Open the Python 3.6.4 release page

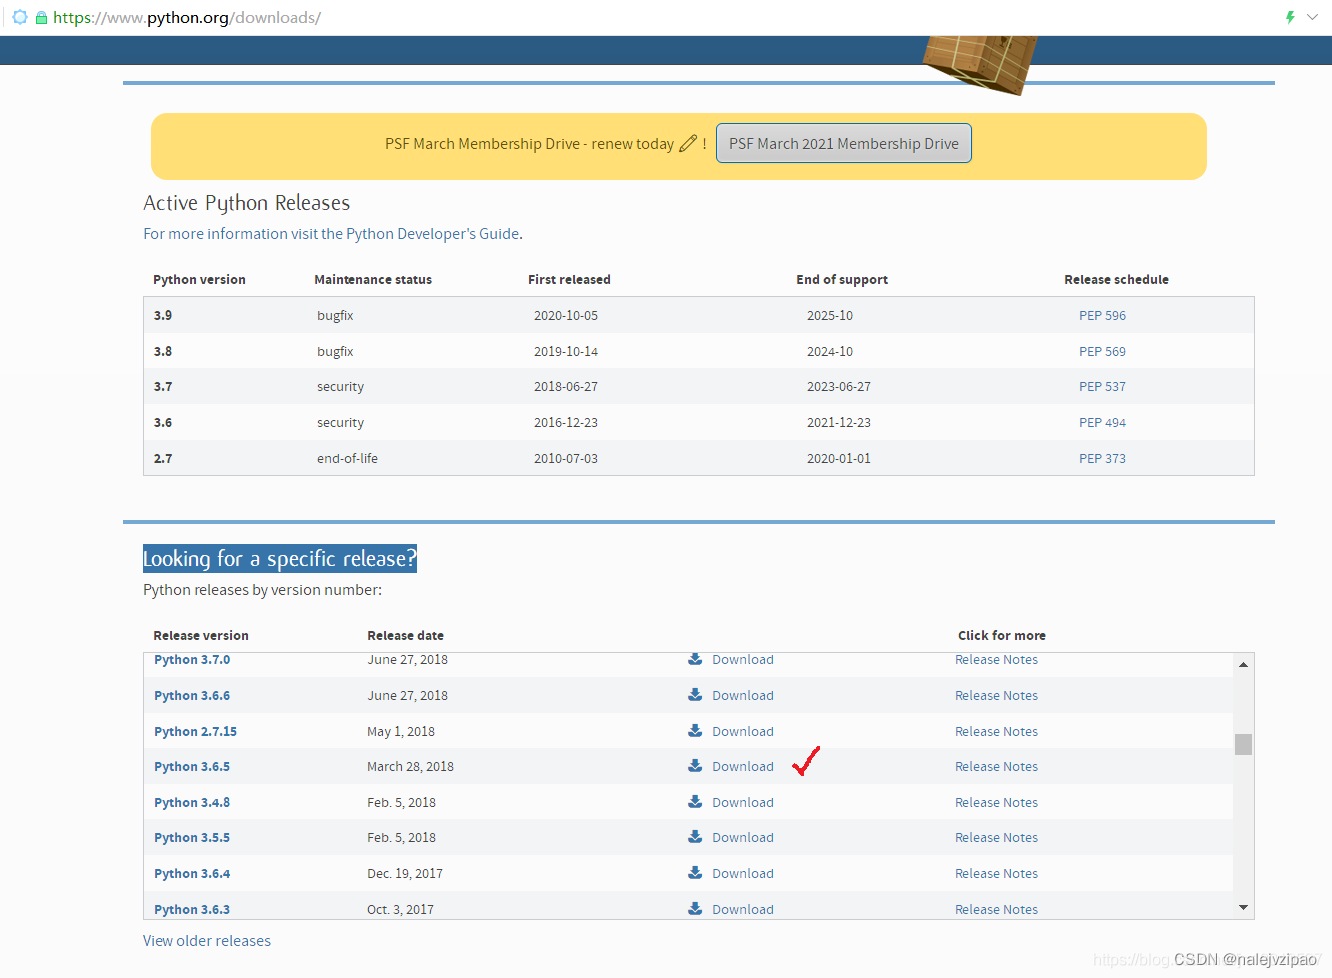(x=192, y=873)
